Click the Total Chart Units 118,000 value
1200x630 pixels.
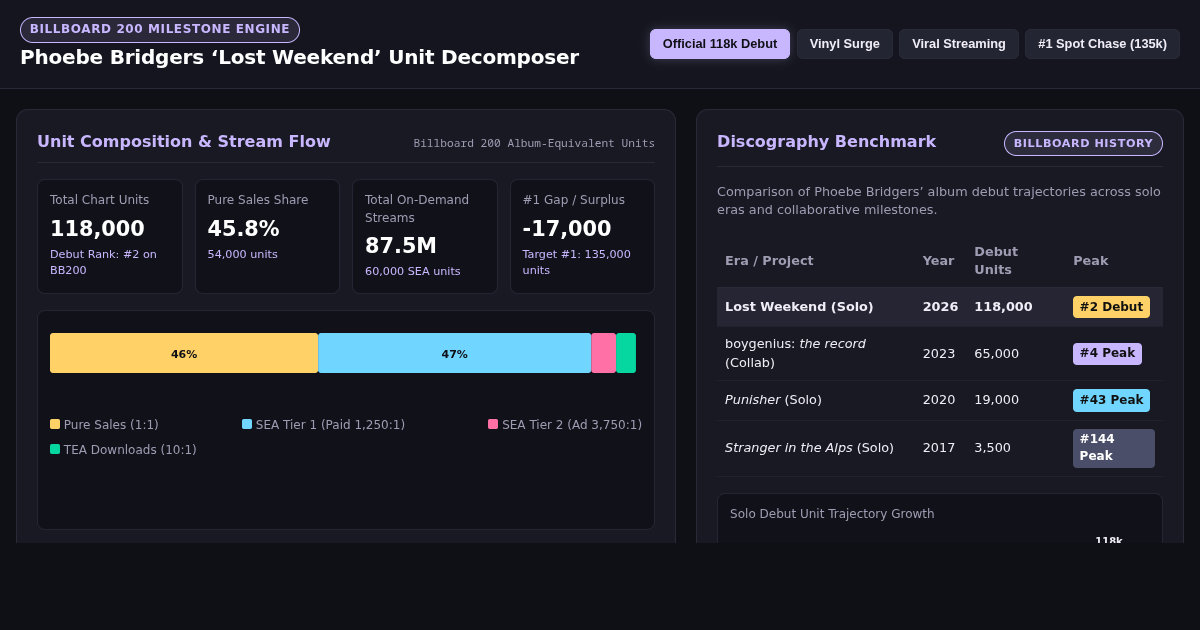point(97,229)
